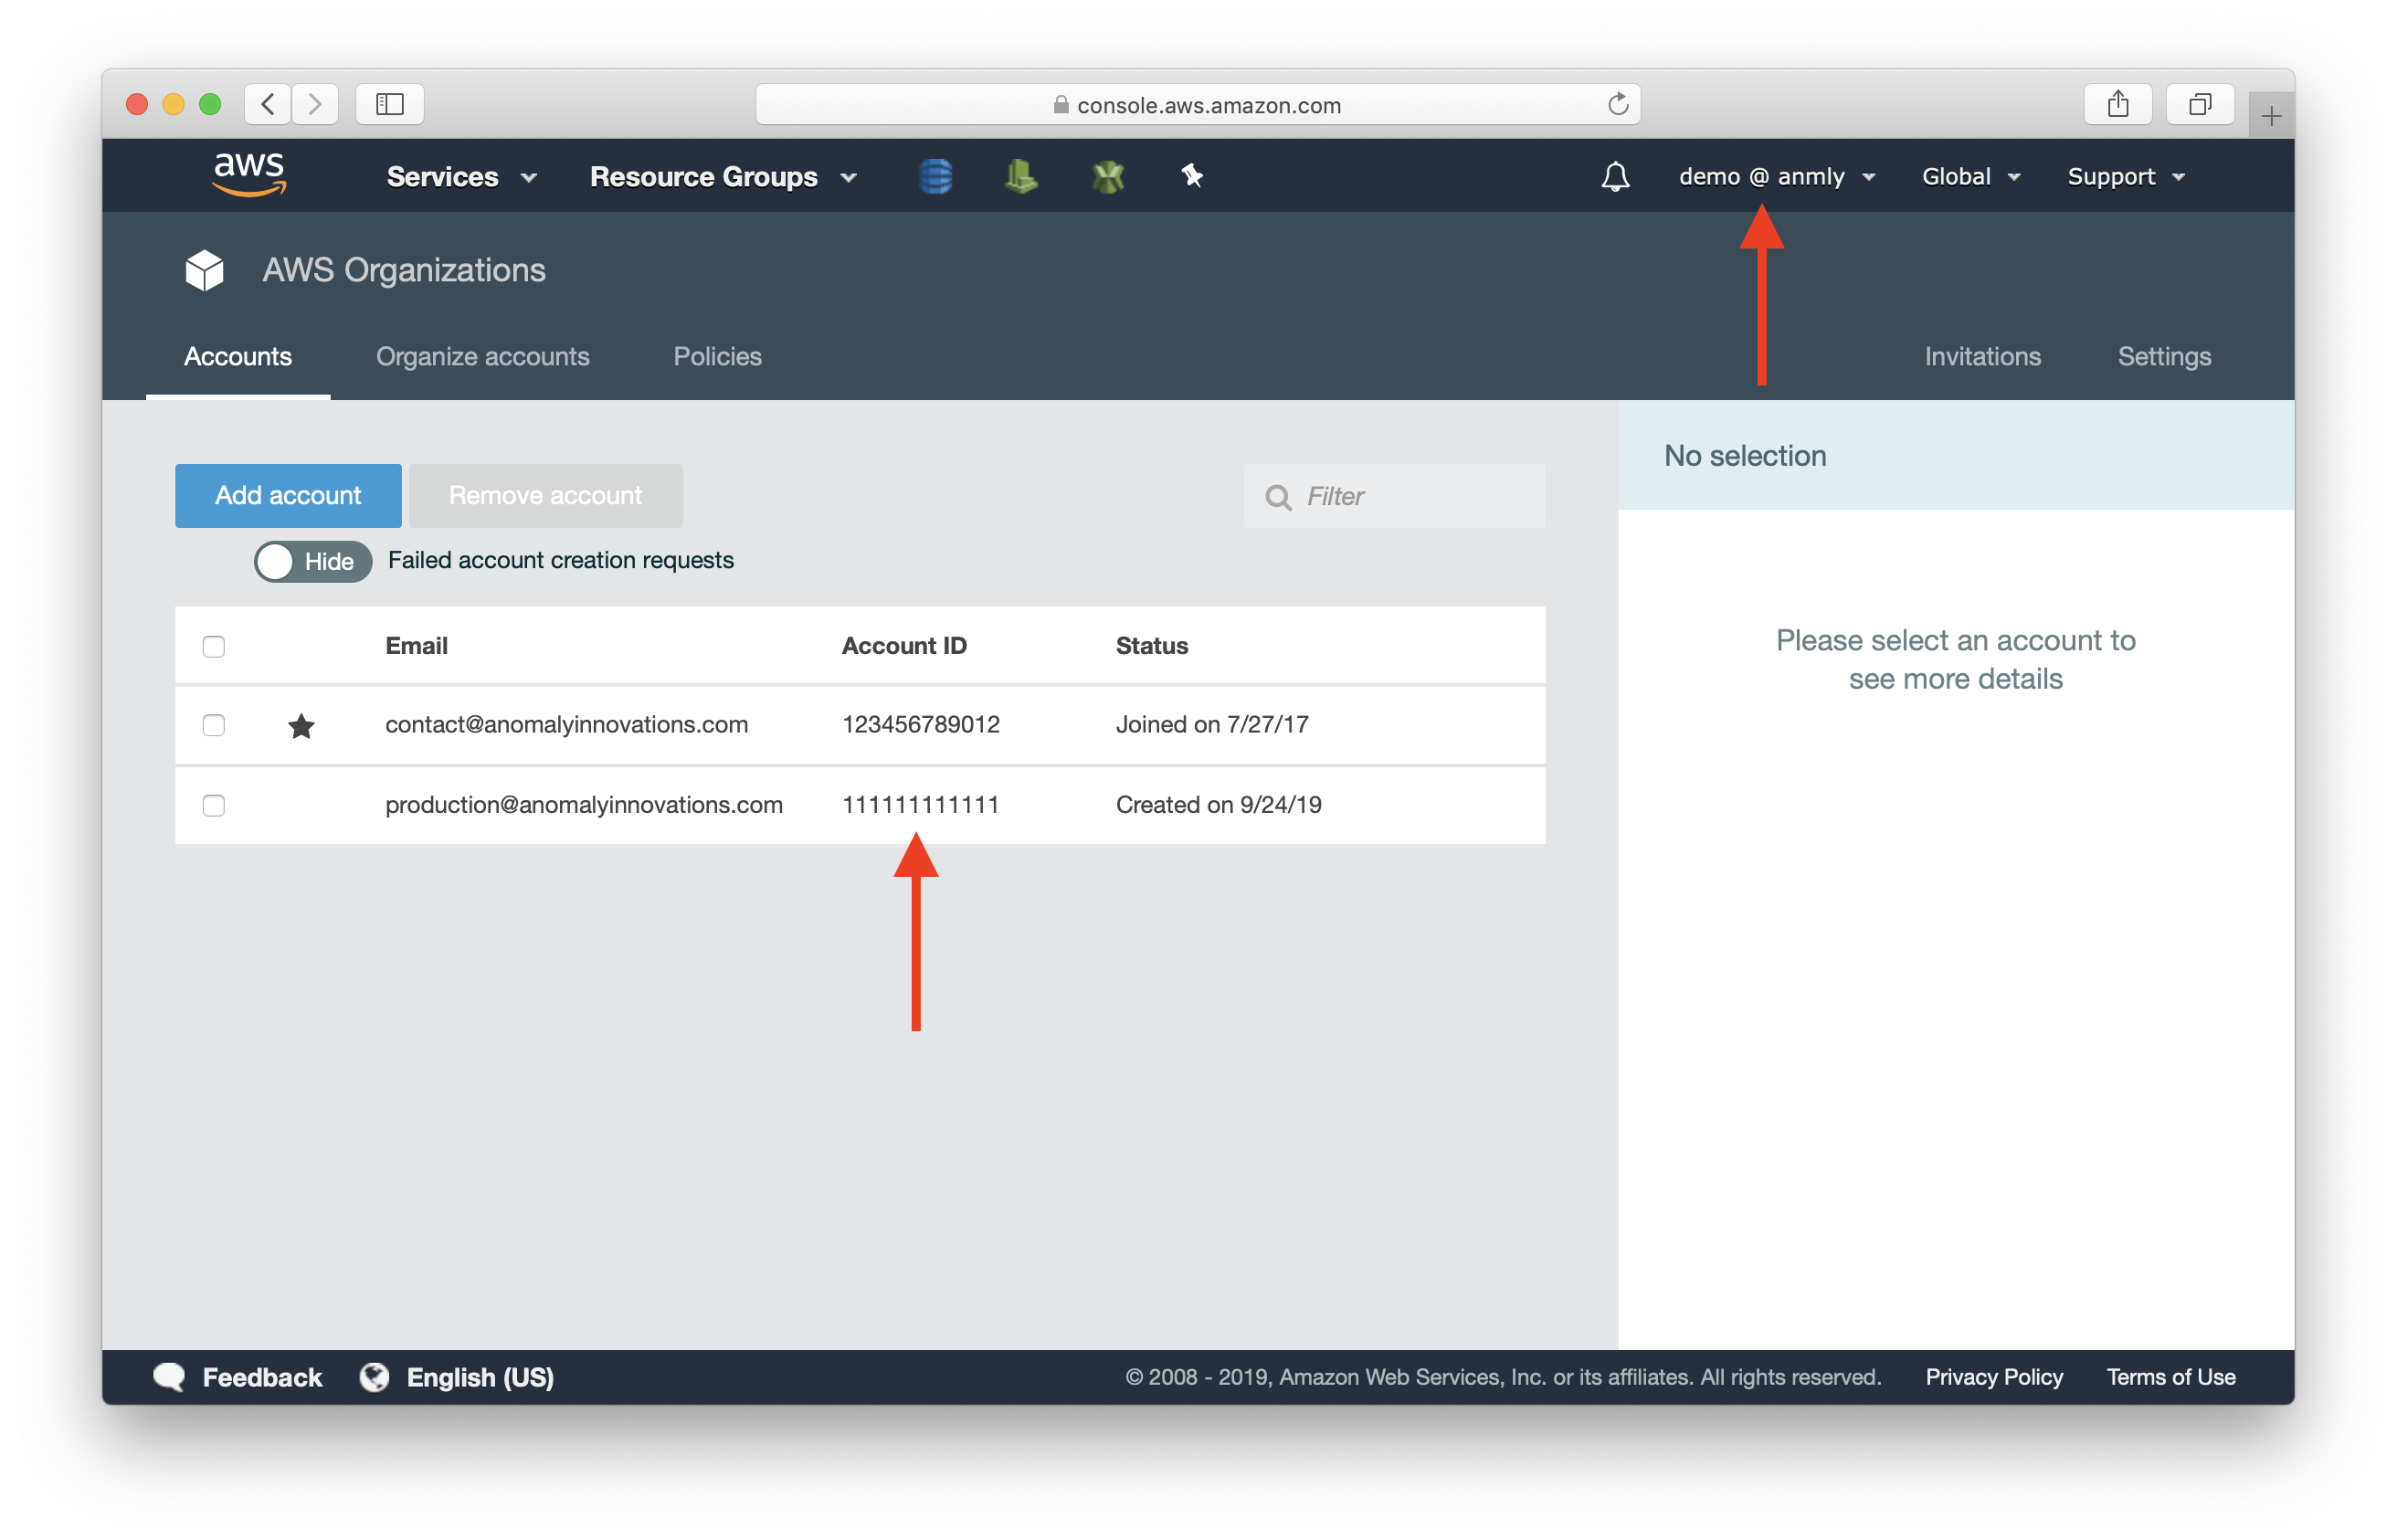The image size is (2397, 1540).
Task: Click the Add account button
Action: [x=287, y=494]
